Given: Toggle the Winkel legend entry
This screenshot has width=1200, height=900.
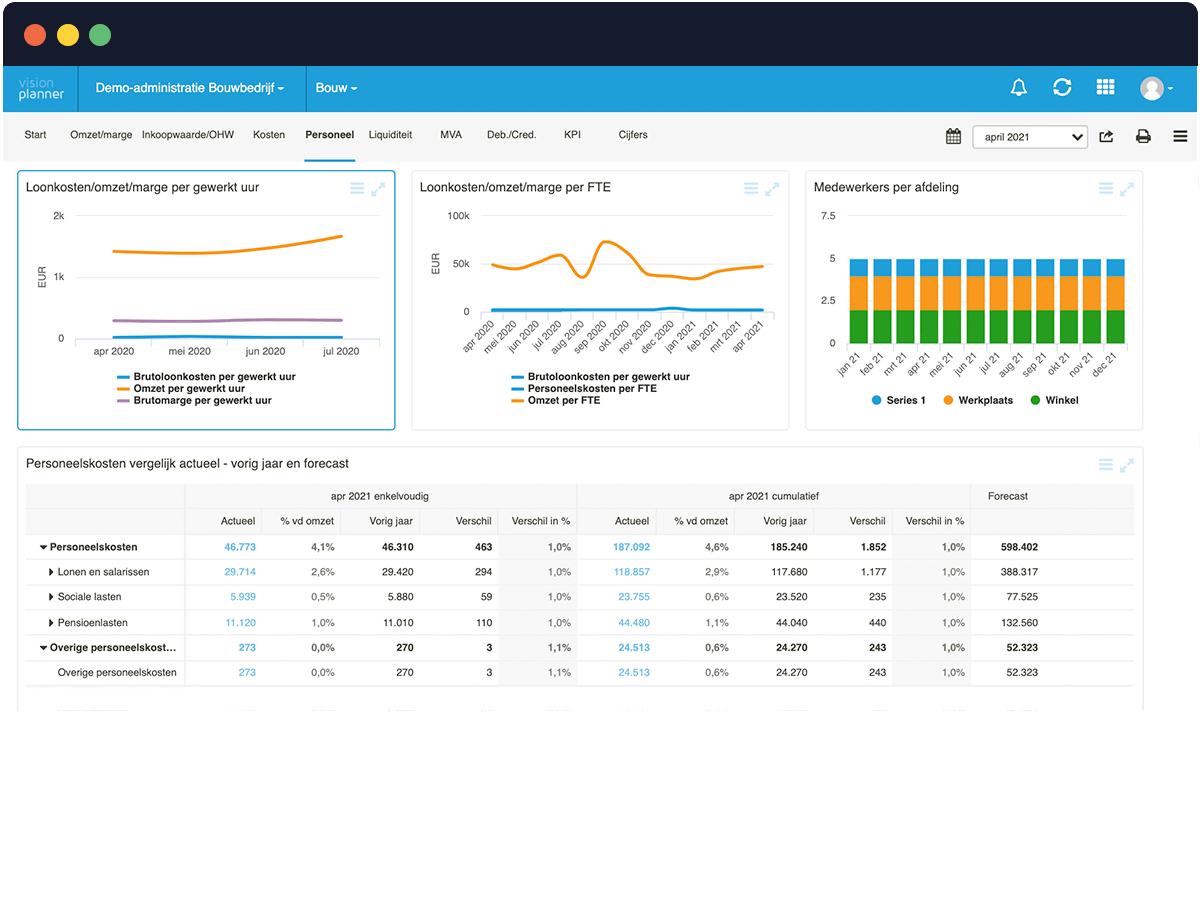Looking at the screenshot, I should point(1054,400).
